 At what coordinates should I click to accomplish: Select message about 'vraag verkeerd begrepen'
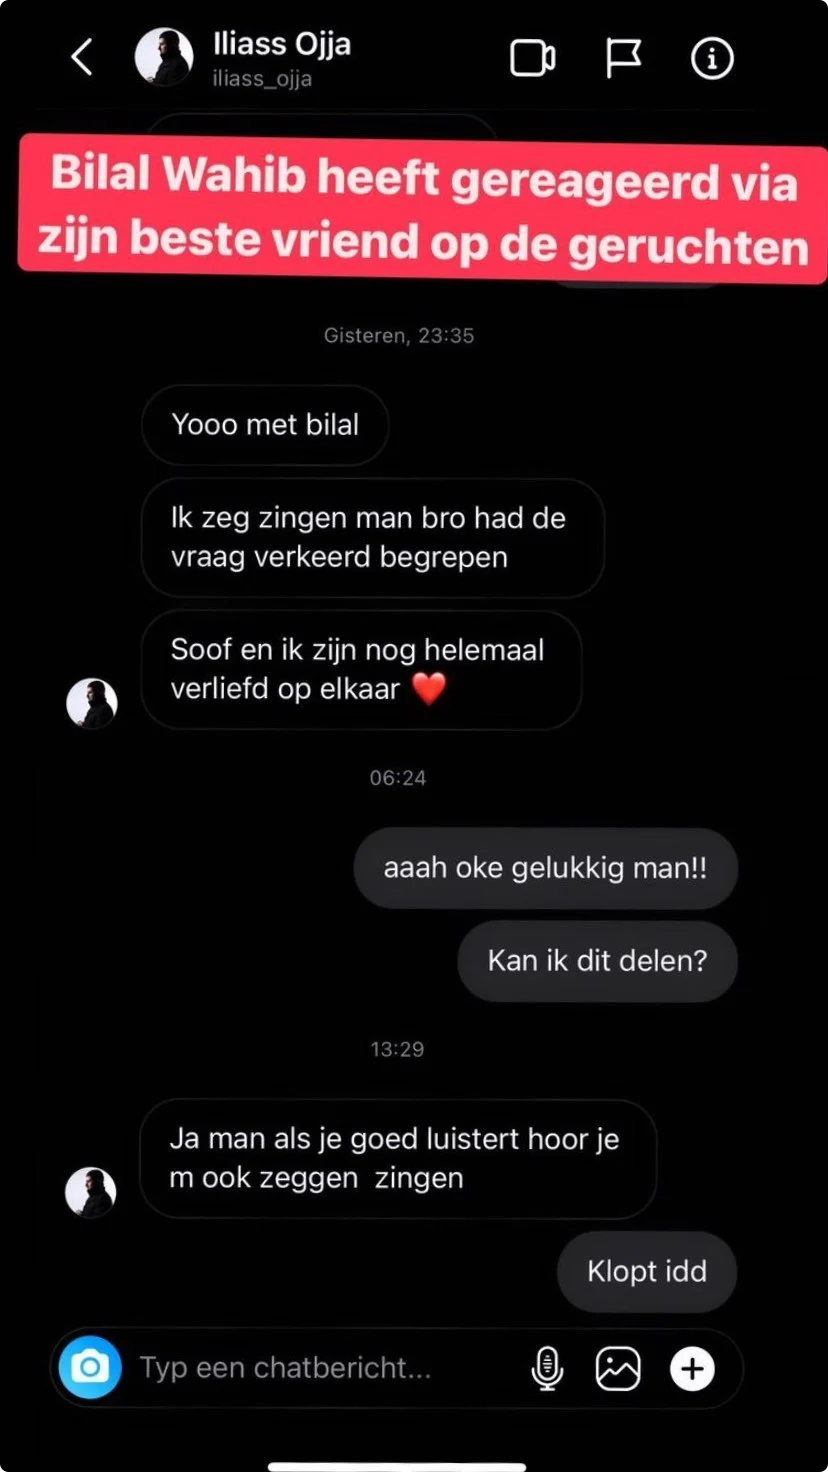(x=372, y=538)
